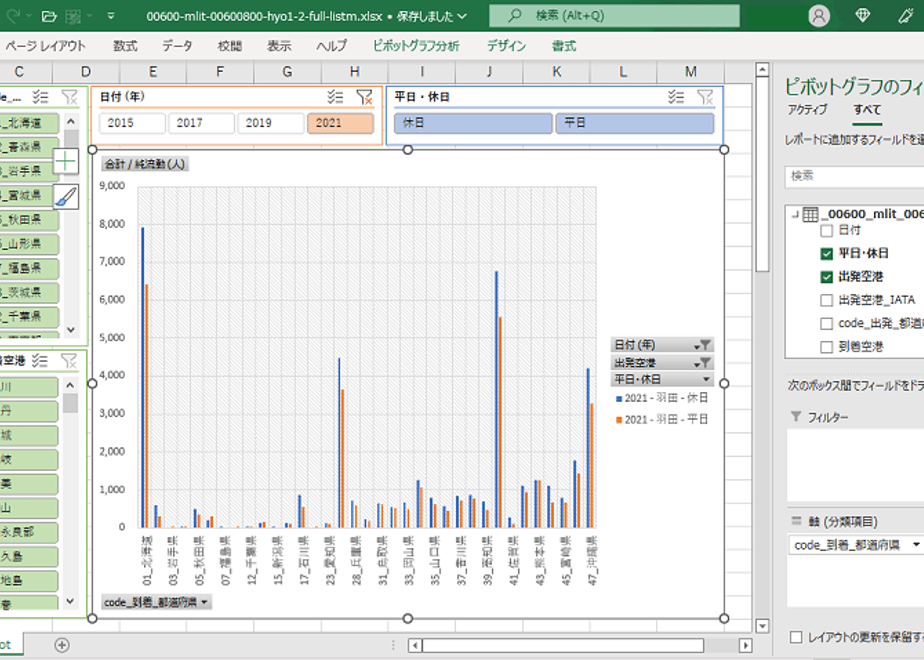Toggle multi-select on the airport slicer

tap(40, 361)
